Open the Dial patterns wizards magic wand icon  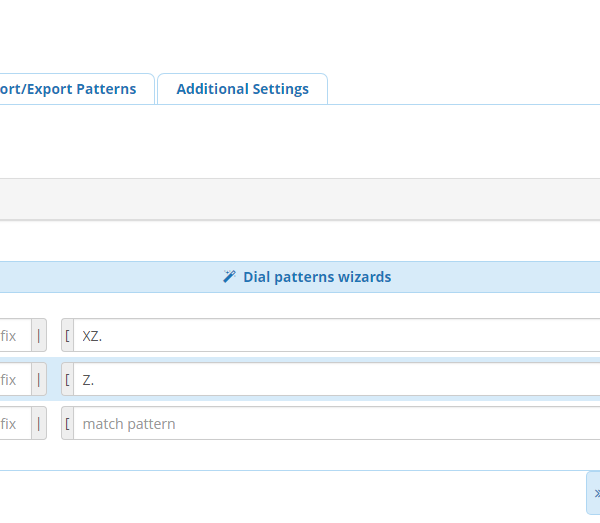point(229,277)
